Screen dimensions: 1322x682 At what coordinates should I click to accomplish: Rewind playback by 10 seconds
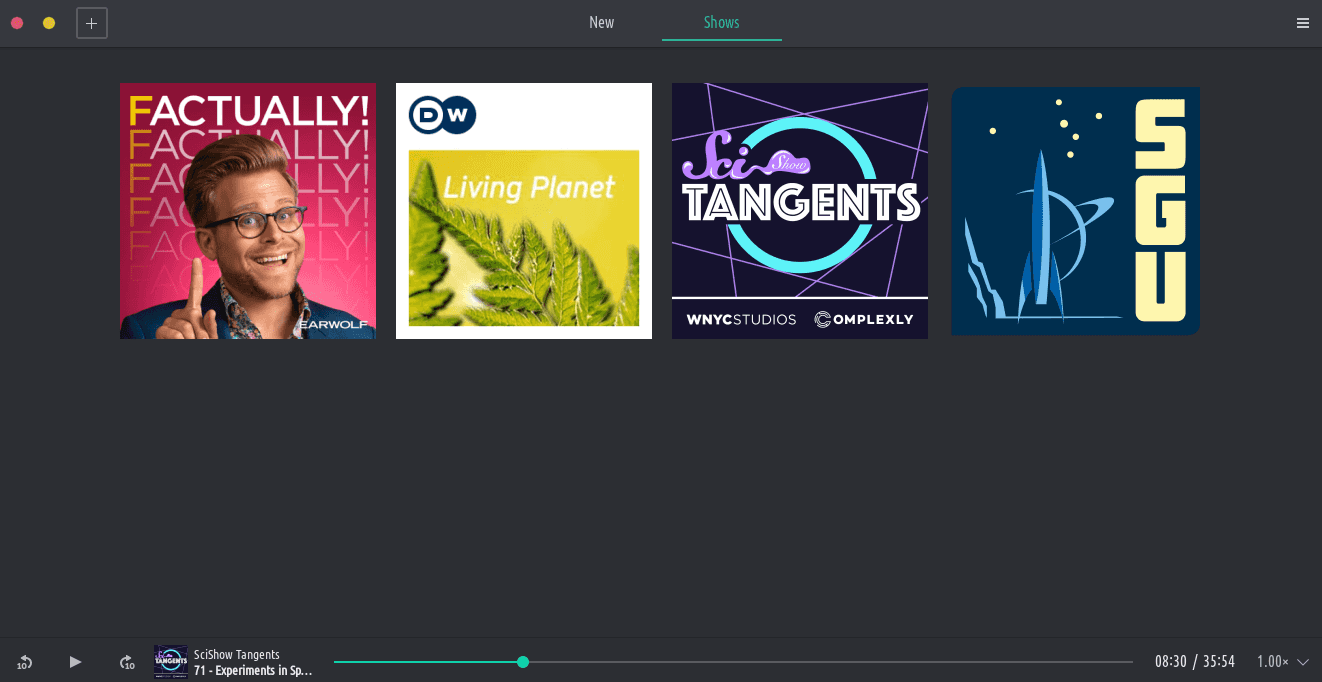tap(25, 662)
